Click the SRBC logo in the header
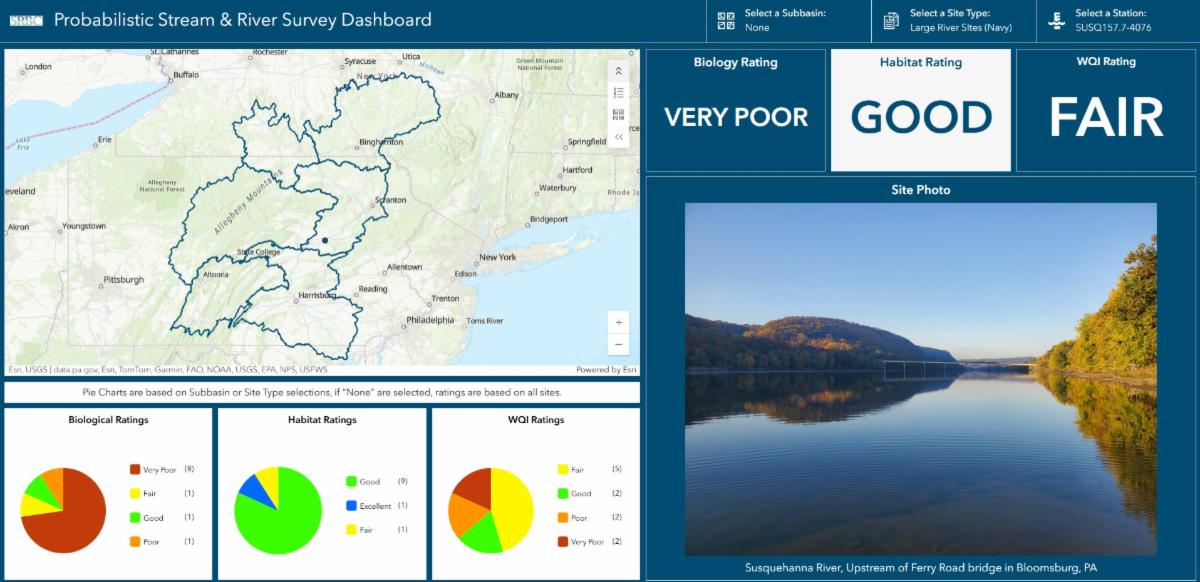This screenshot has width=1200, height=582. click(x=25, y=20)
